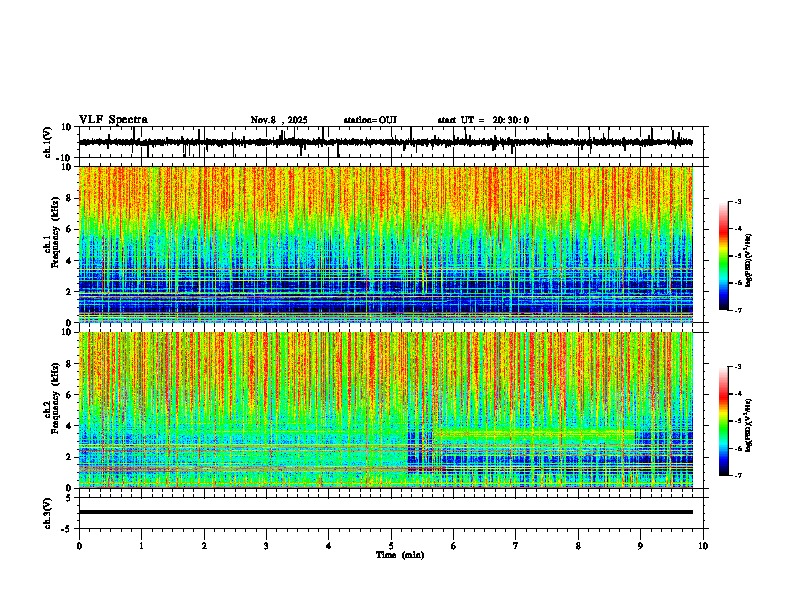Click the "station=OUI" header label
Image resolution: width=792 pixels, height=612 pixels.
point(370,120)
